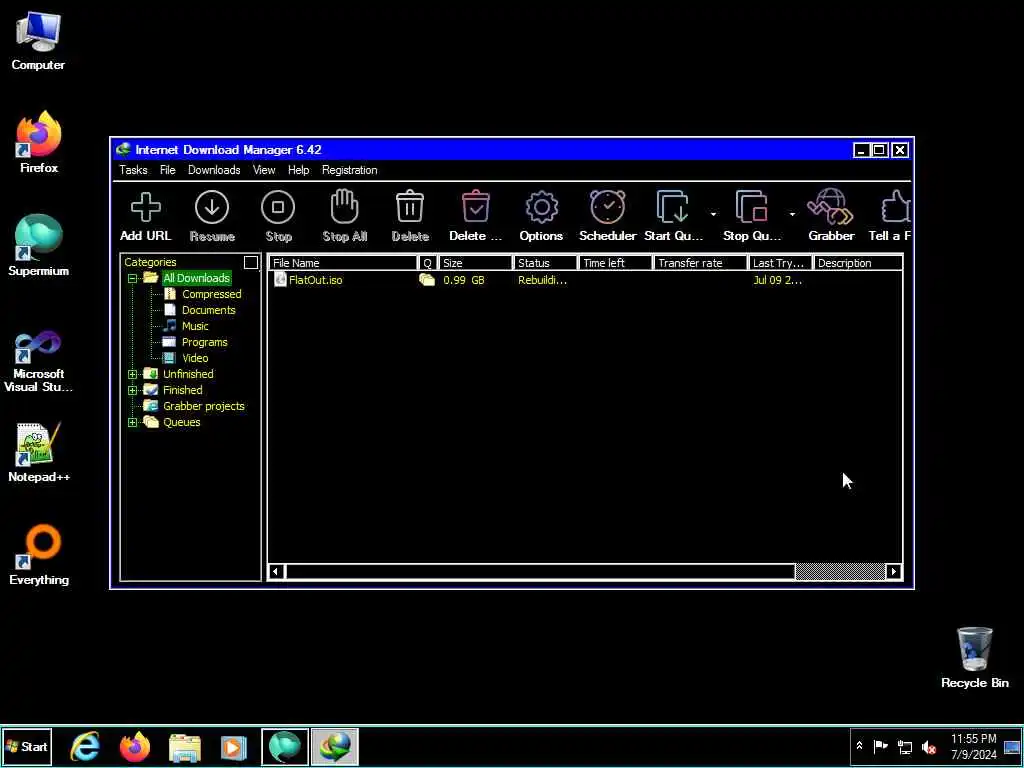The image size is (1024, 768).
Task: Open Options gear icon
Action: [x=541, y=208]
